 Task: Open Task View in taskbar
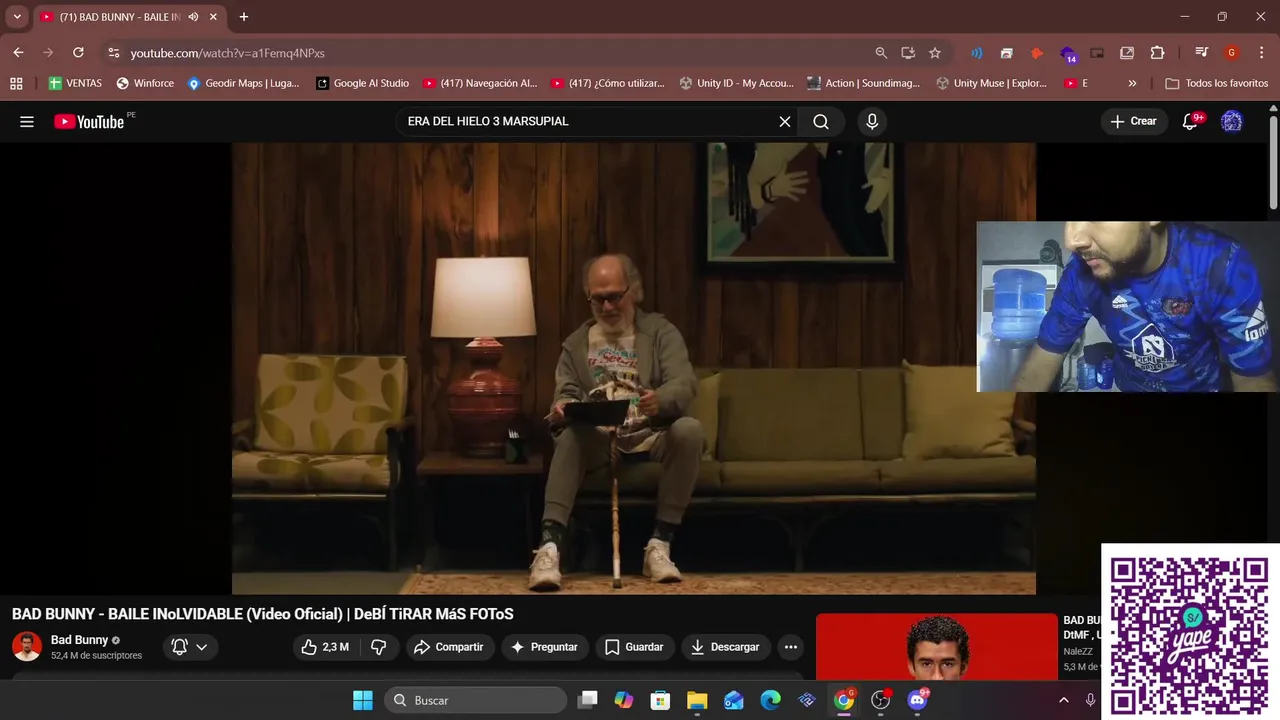[x=588, y=700]
